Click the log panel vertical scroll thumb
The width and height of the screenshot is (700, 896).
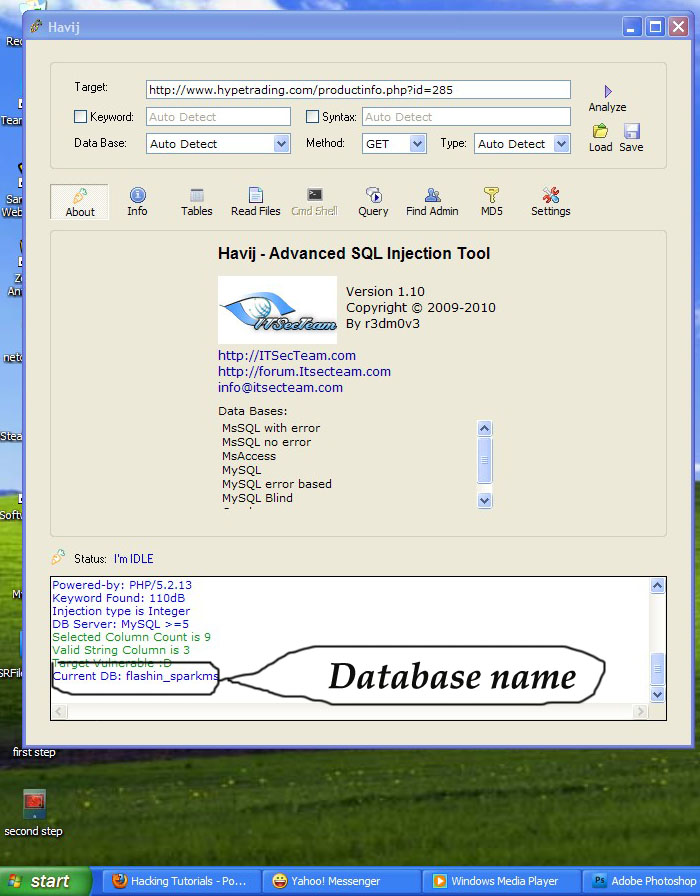point(658,669)
